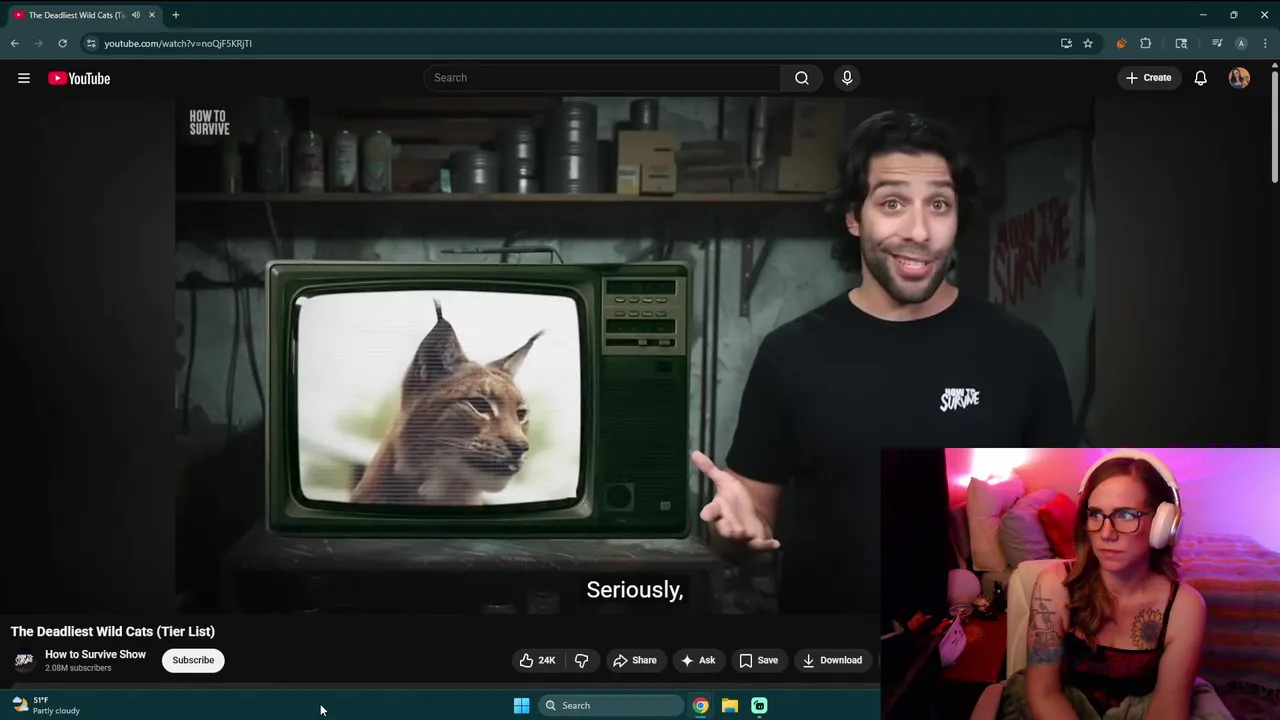Viewport: 1280px width, 720px height.
Task: Reload the page with the refresh icon
Action: [62, 43]
